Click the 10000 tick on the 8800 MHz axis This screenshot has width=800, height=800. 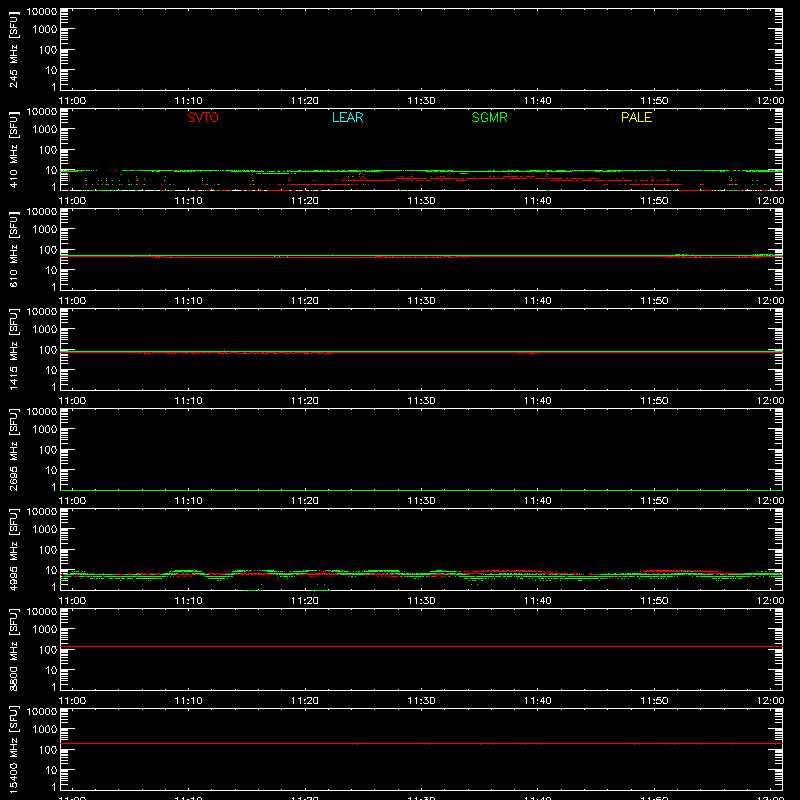point(42,612)
